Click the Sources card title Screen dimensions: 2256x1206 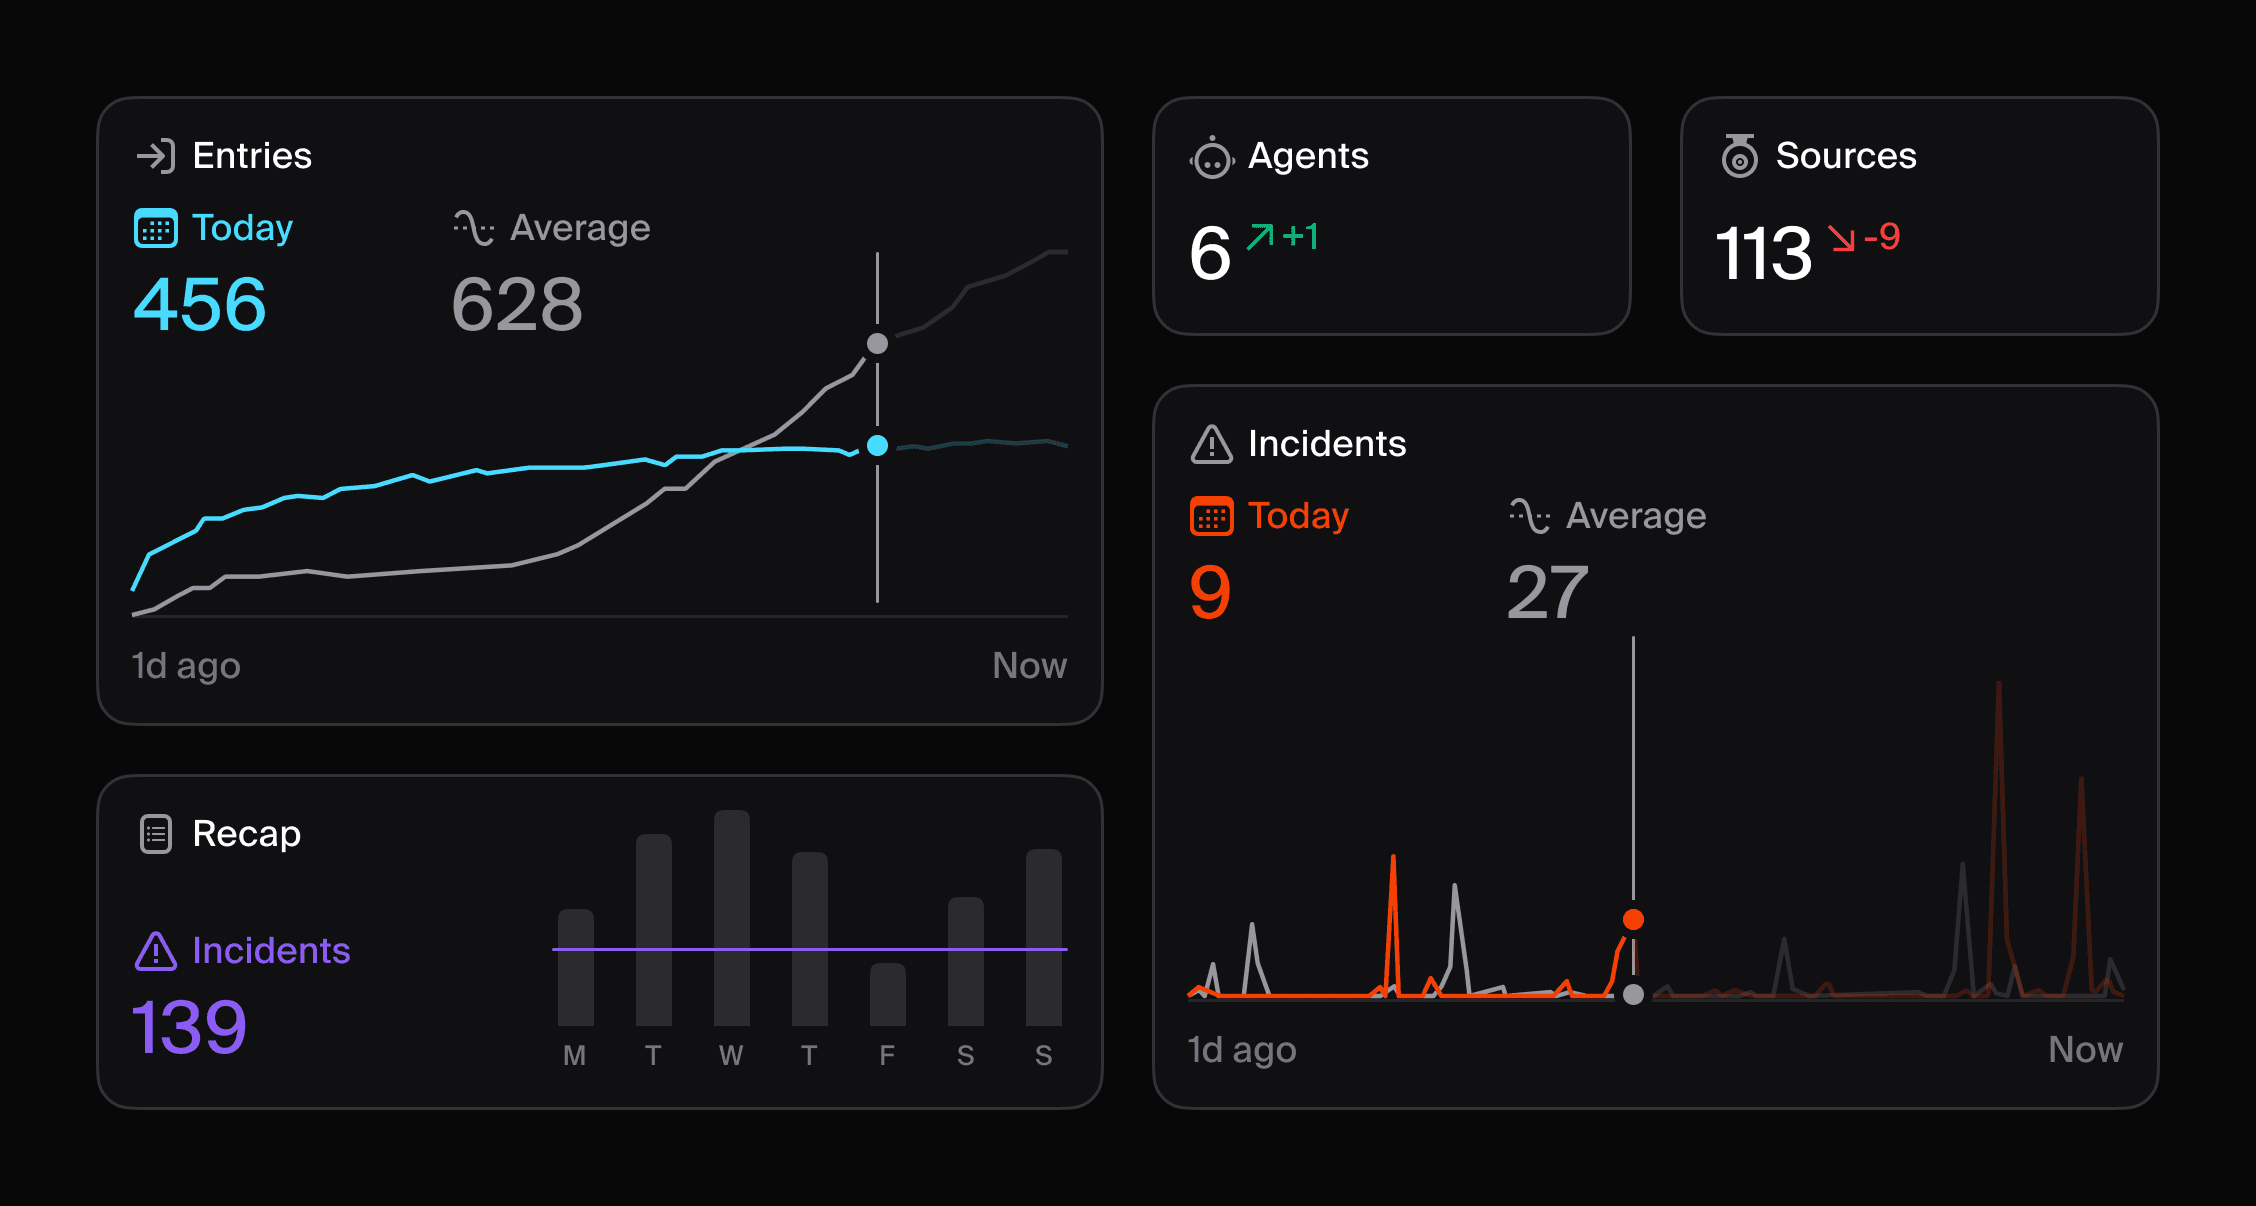1846,156
